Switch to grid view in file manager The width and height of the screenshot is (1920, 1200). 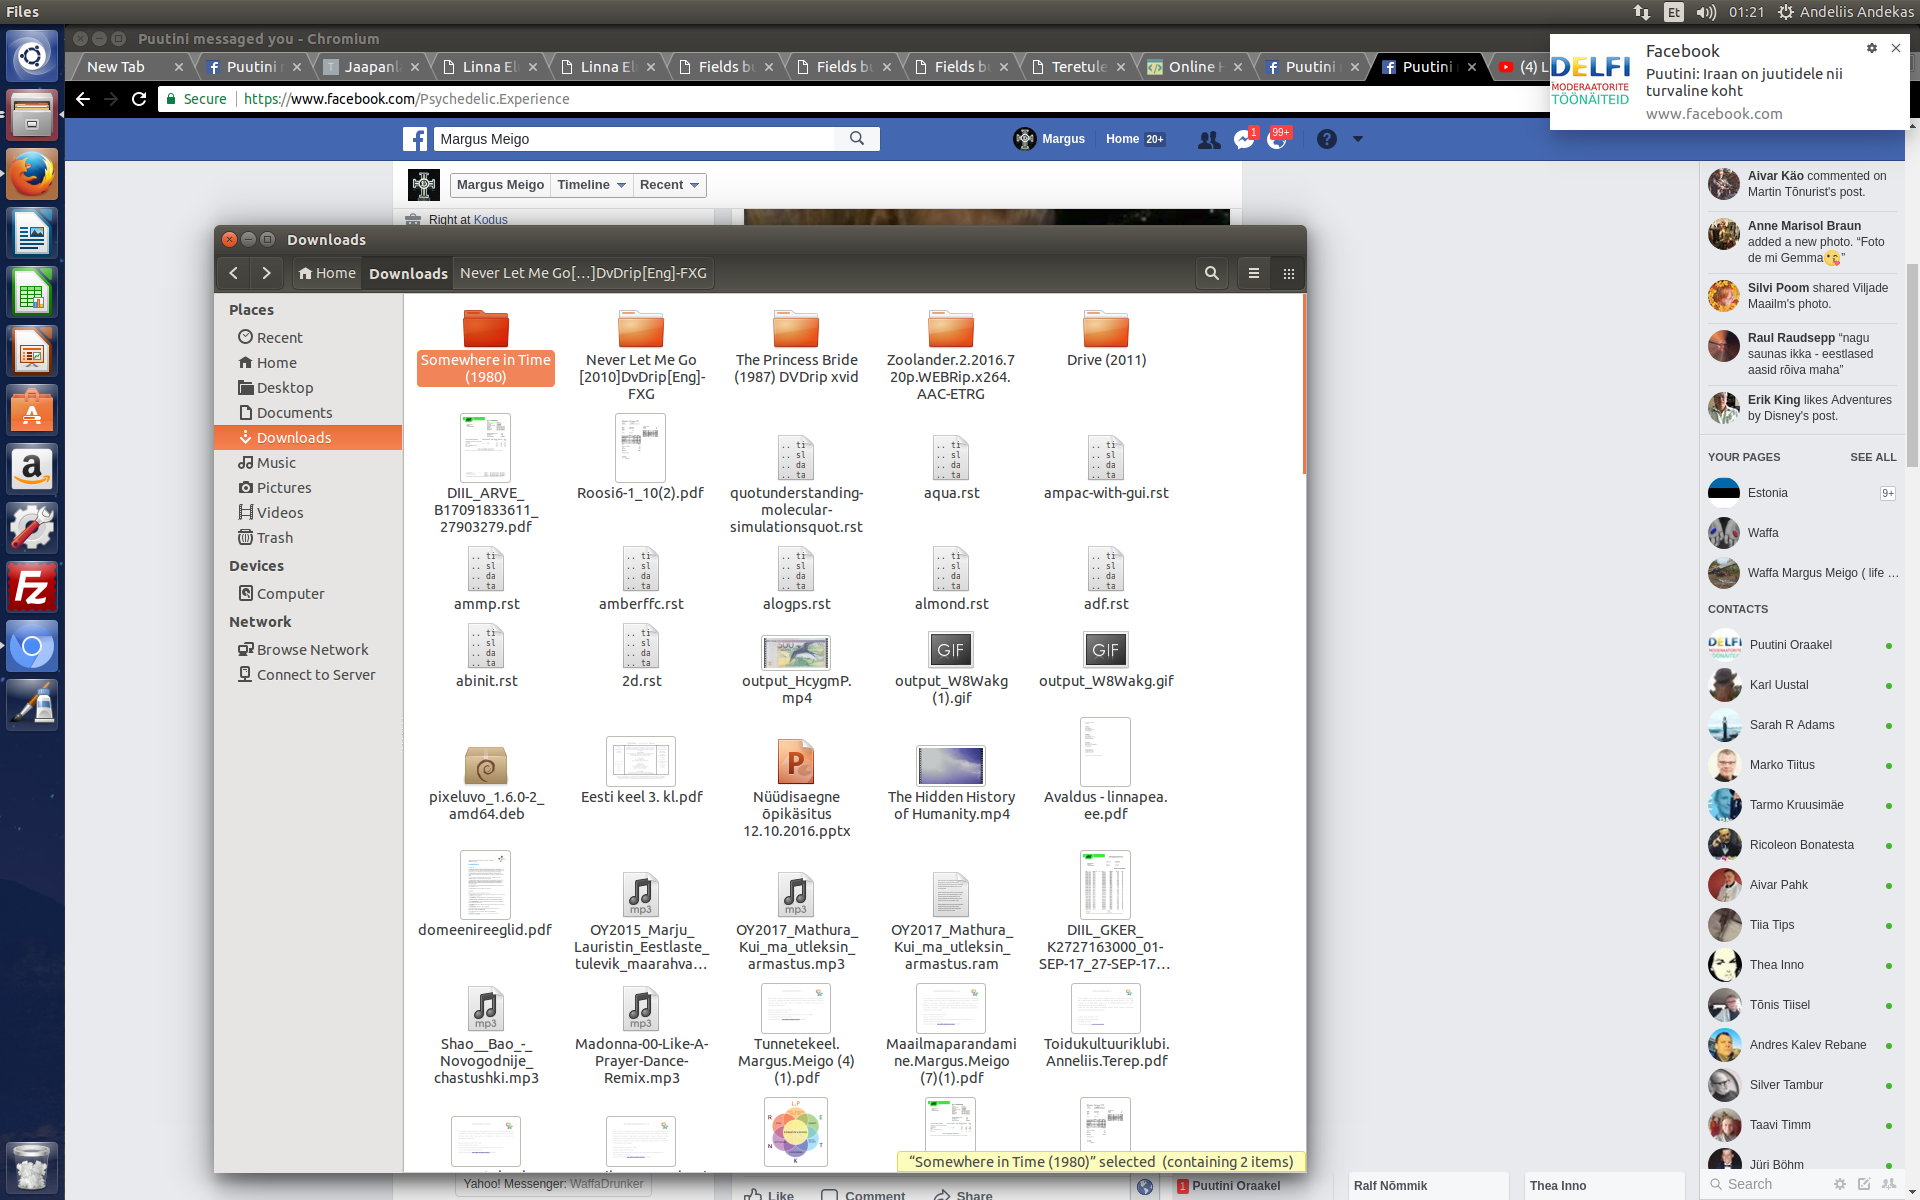pyautogui.click(x=1288, y=273)
